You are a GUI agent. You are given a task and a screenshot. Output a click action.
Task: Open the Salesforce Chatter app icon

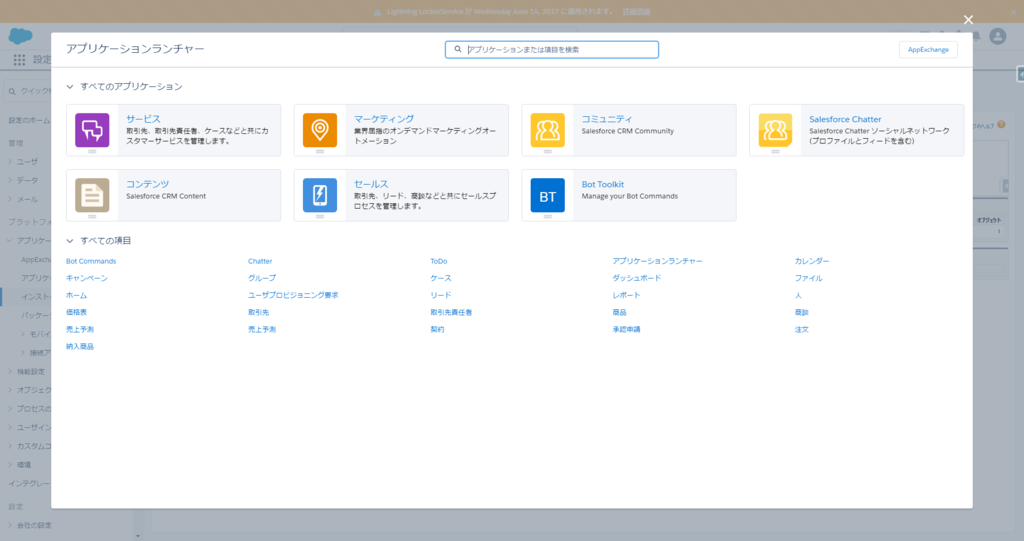point(776,130)
